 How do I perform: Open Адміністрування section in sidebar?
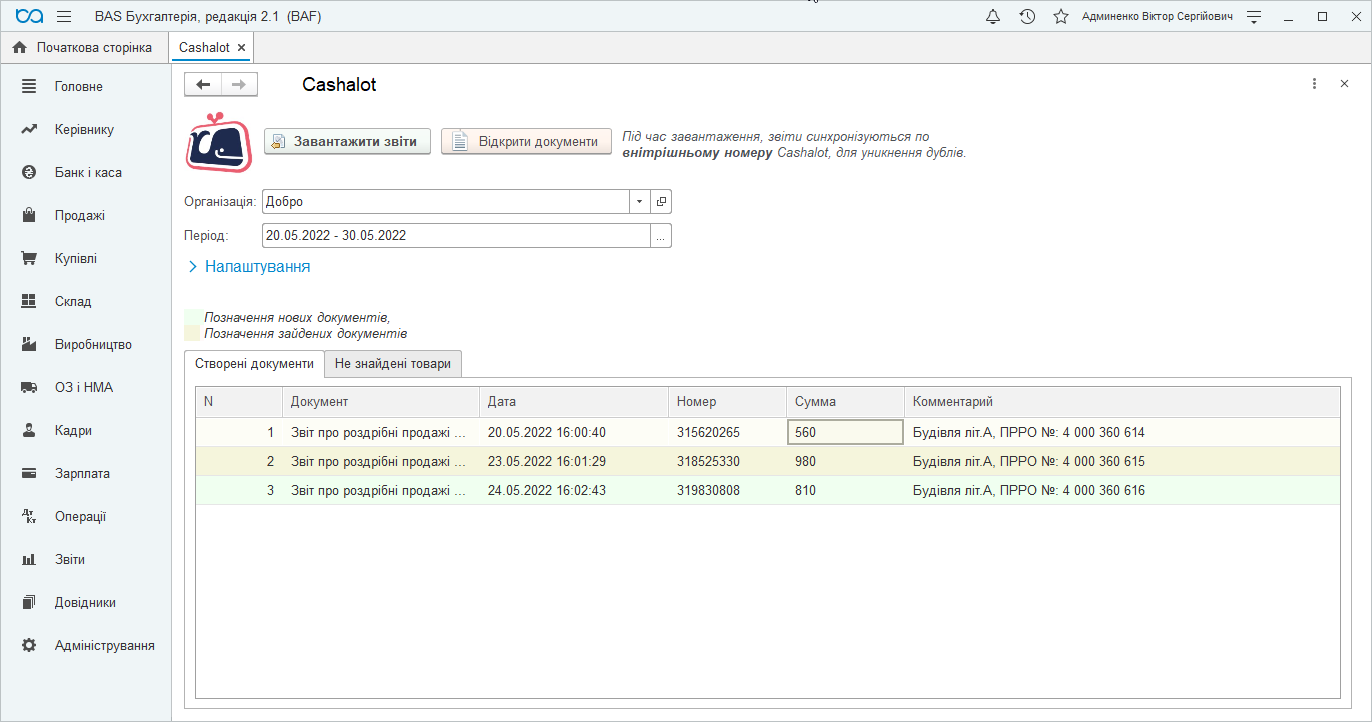(x=104, y=646)
